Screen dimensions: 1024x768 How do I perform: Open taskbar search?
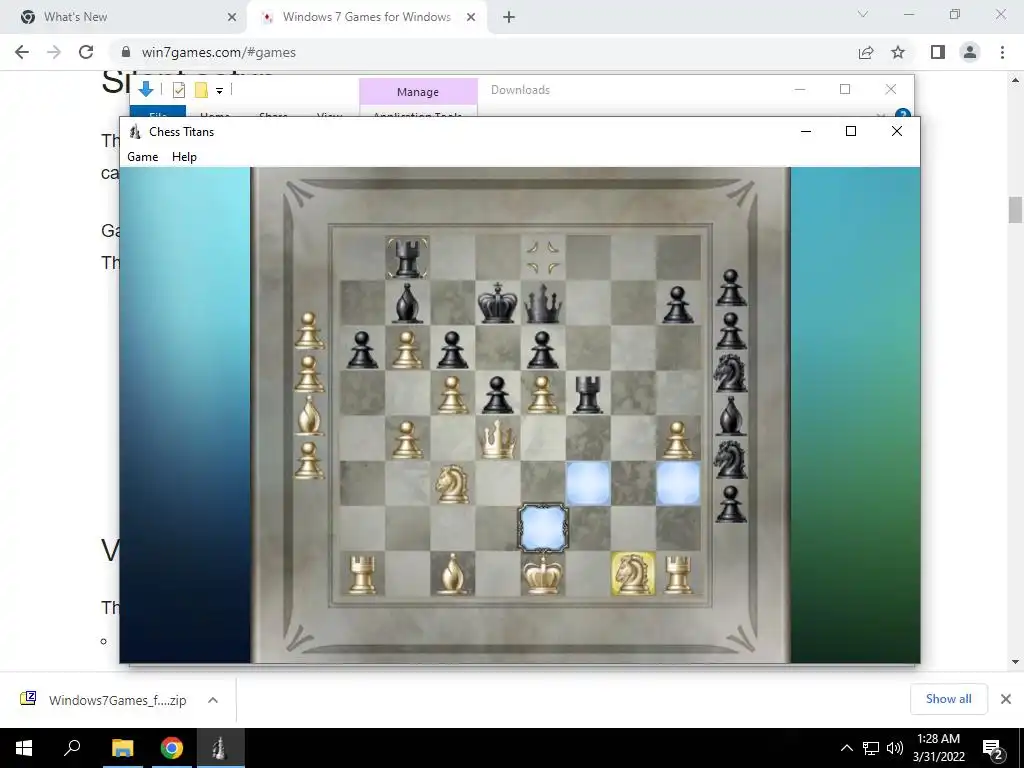point(72,748)
